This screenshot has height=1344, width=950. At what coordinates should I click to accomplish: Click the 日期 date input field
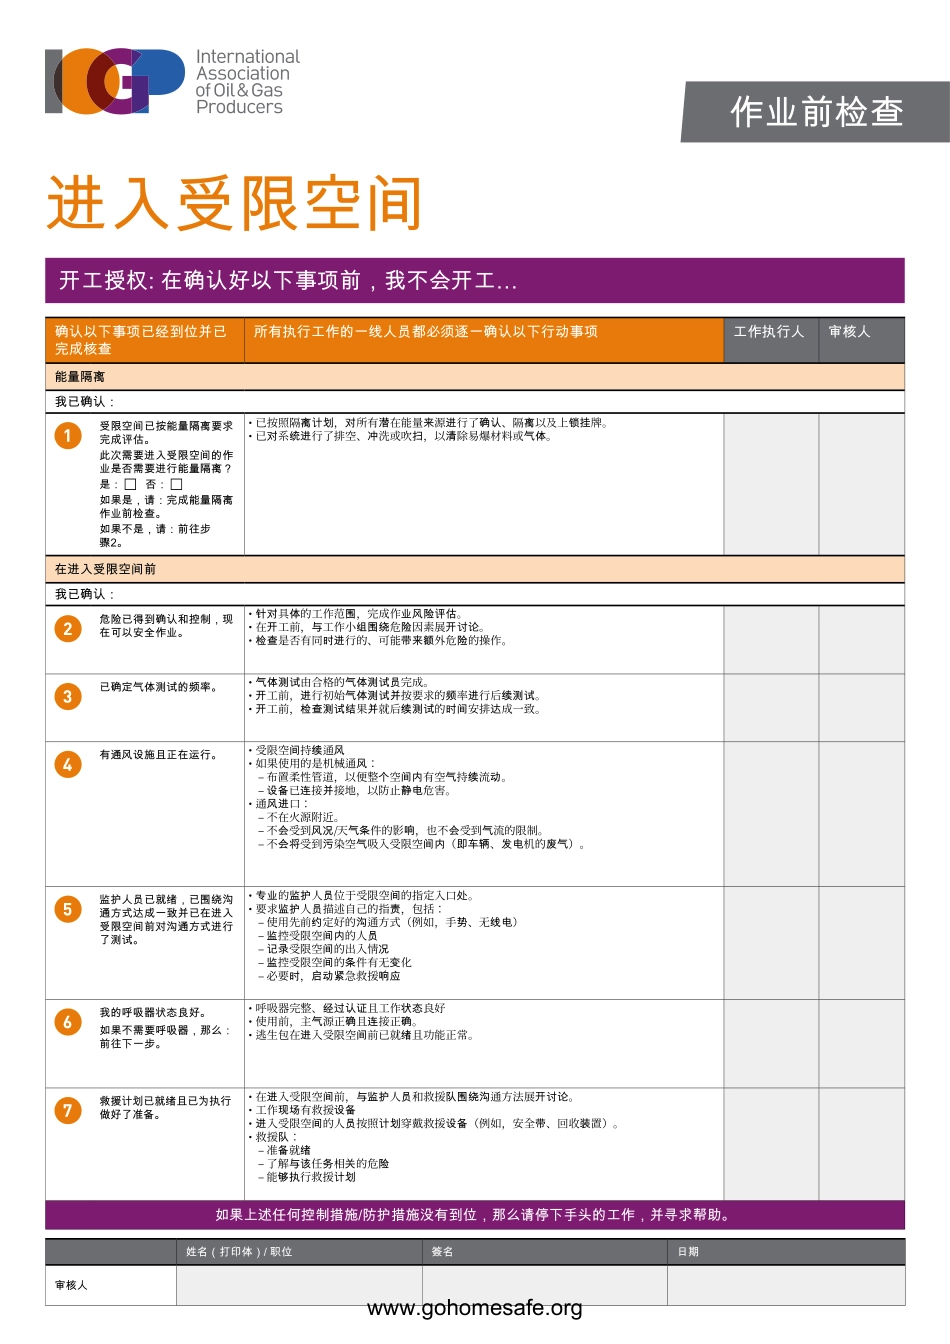tap(787, 1285)
